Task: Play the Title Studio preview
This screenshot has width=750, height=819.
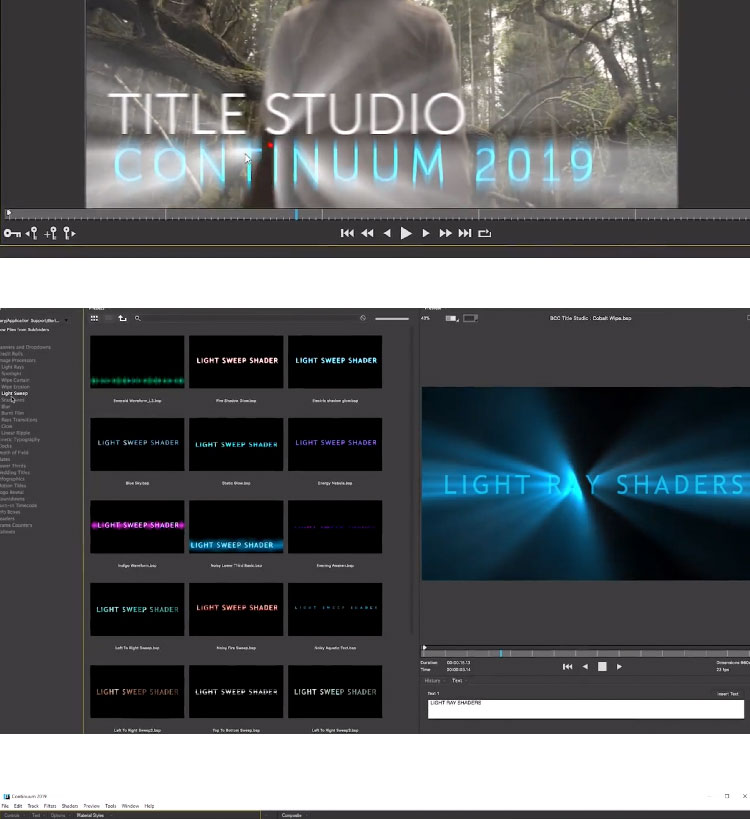Action: pos(406,233)
